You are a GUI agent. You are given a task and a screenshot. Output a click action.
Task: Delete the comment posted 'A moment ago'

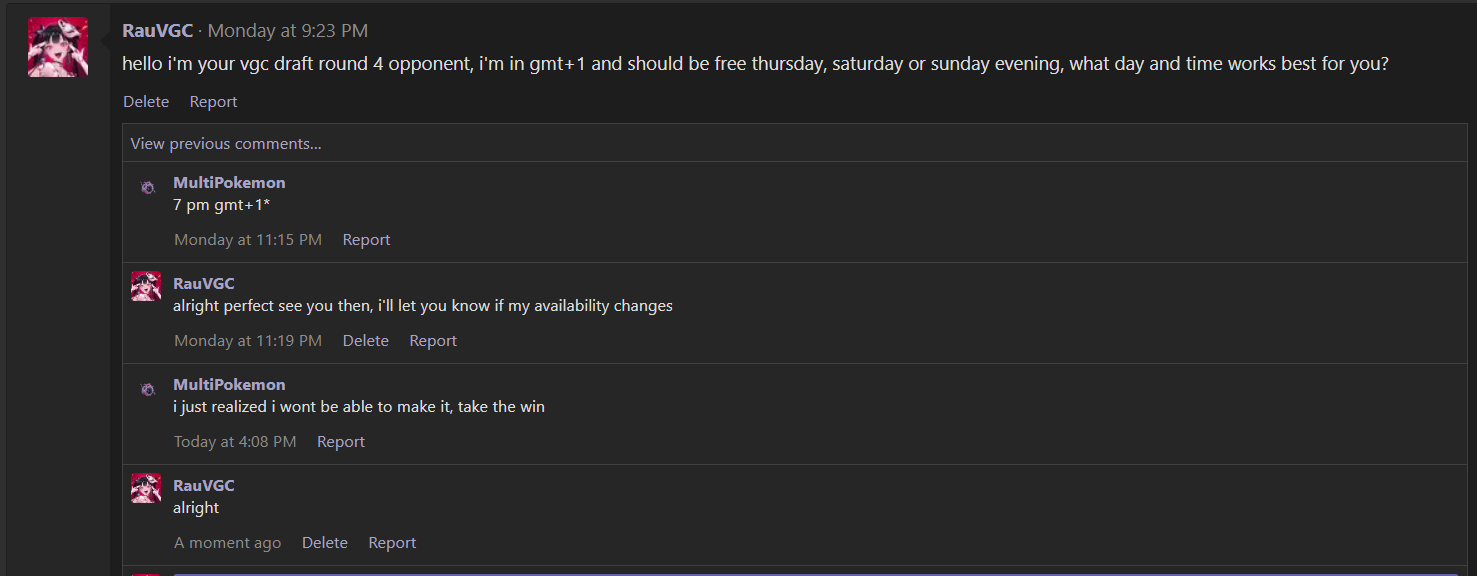(x=325, y=543)
